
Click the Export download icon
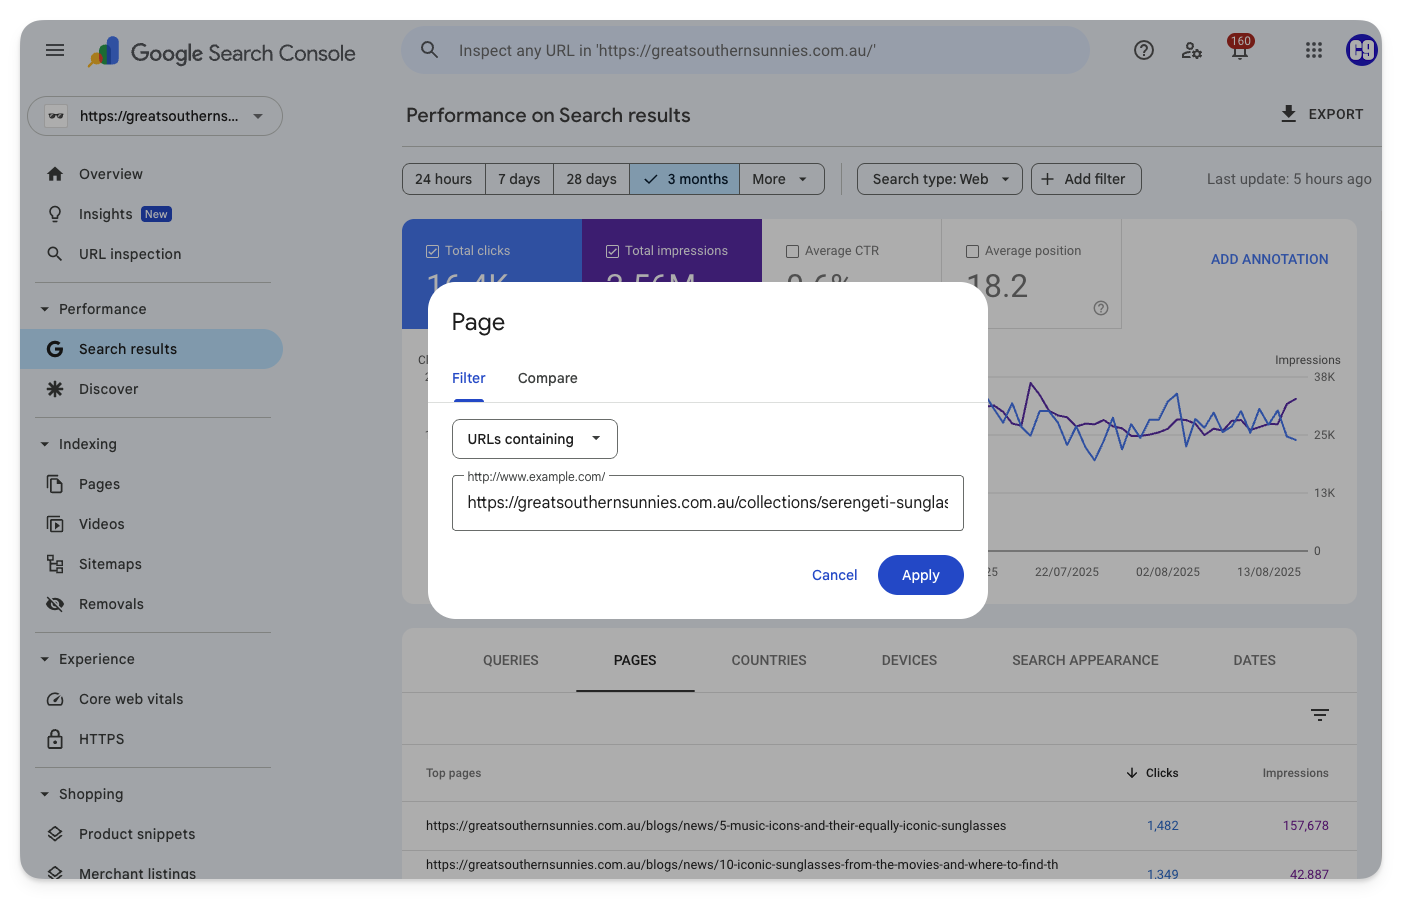point(1289,114)
